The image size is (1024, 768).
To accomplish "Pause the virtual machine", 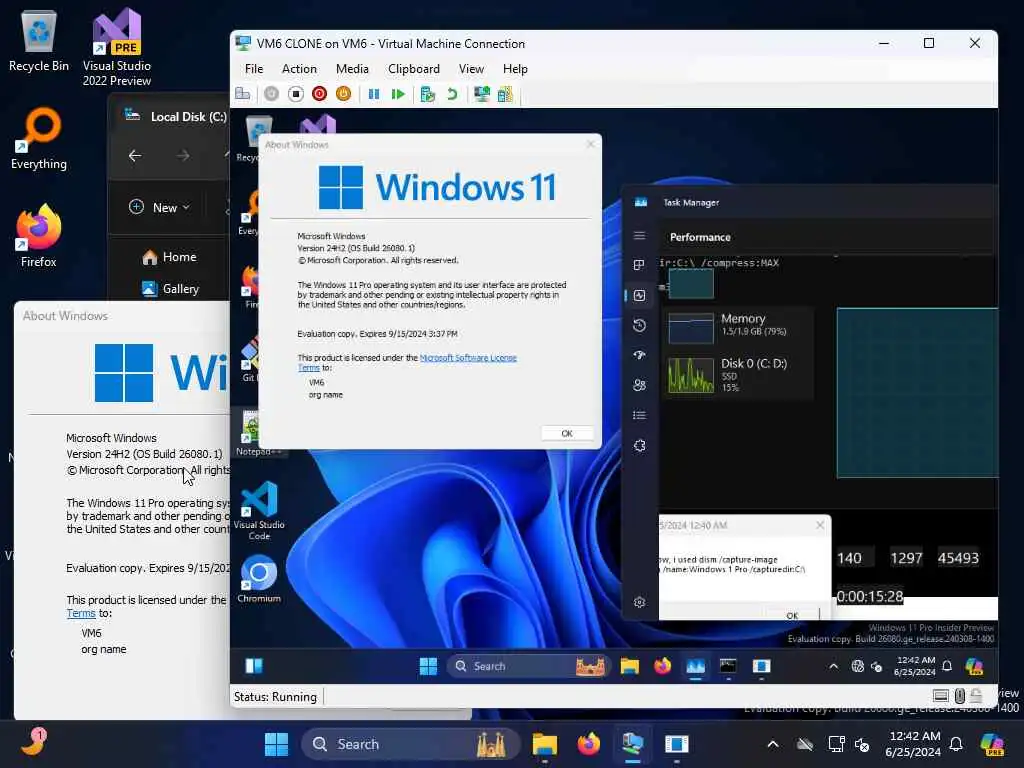I will [374, 94].
